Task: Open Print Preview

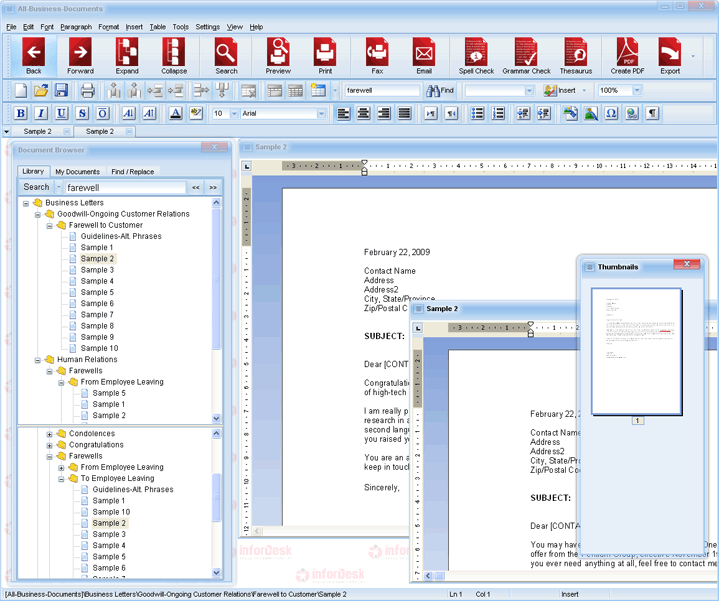Action: 278,56
